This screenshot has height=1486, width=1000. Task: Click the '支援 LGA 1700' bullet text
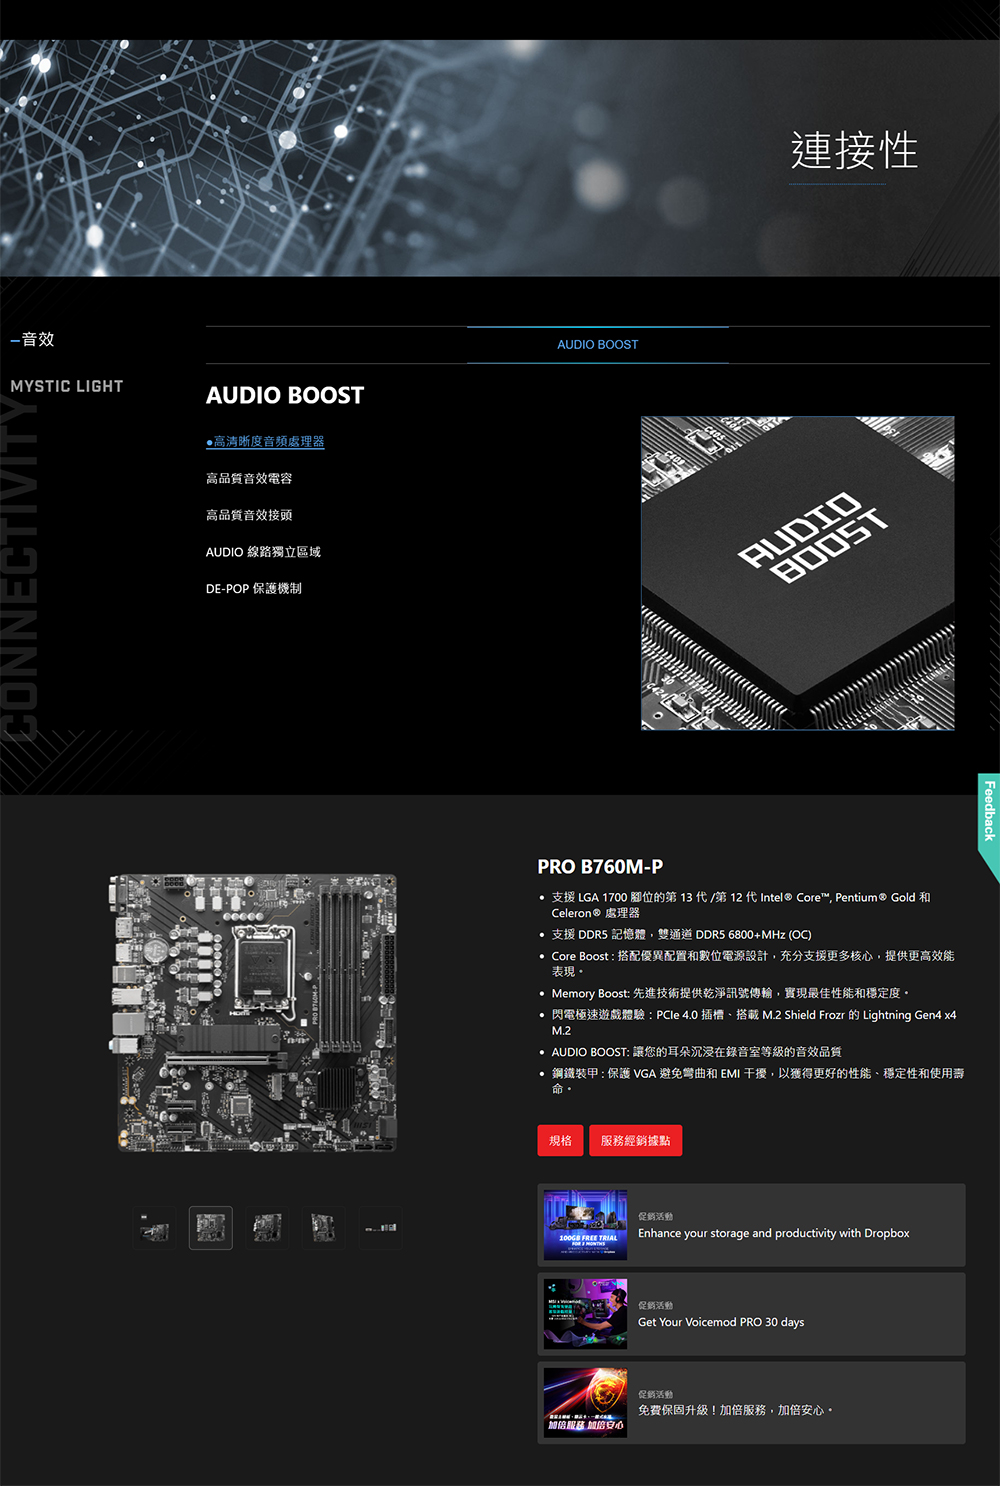[741, 905]
